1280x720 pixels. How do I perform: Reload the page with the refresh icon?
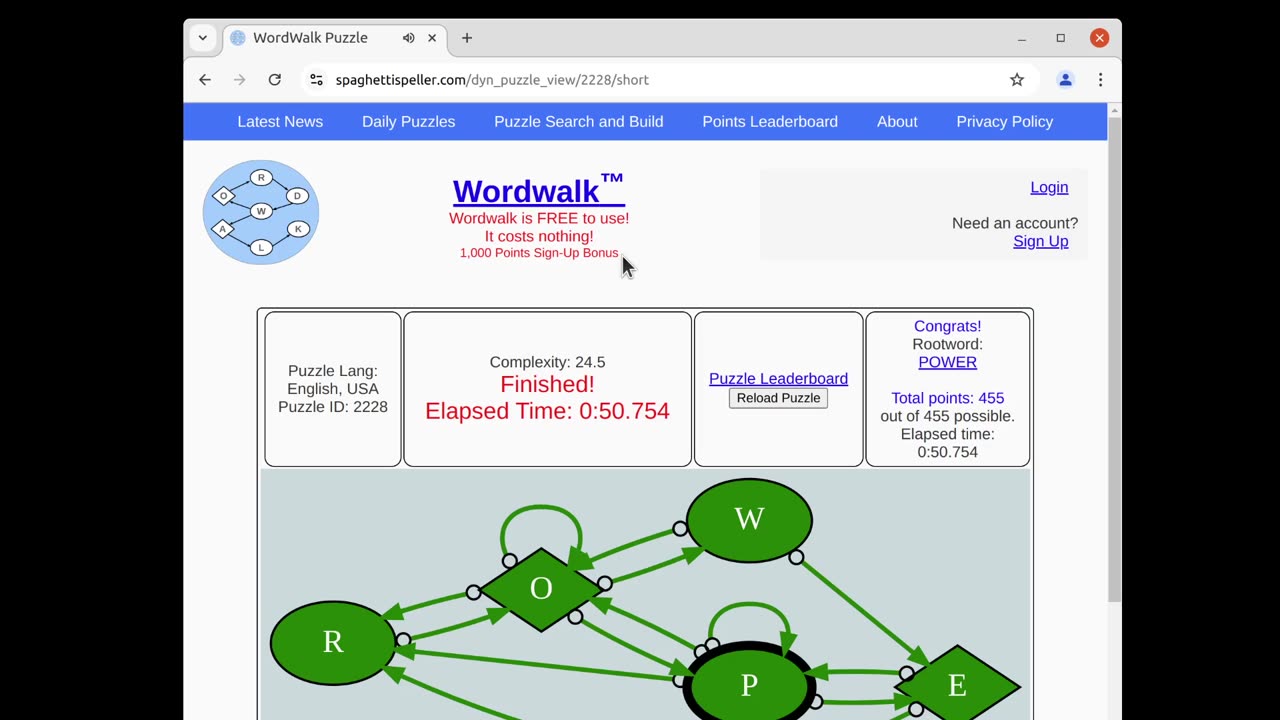pyautogui.click(x=274, y=80)
